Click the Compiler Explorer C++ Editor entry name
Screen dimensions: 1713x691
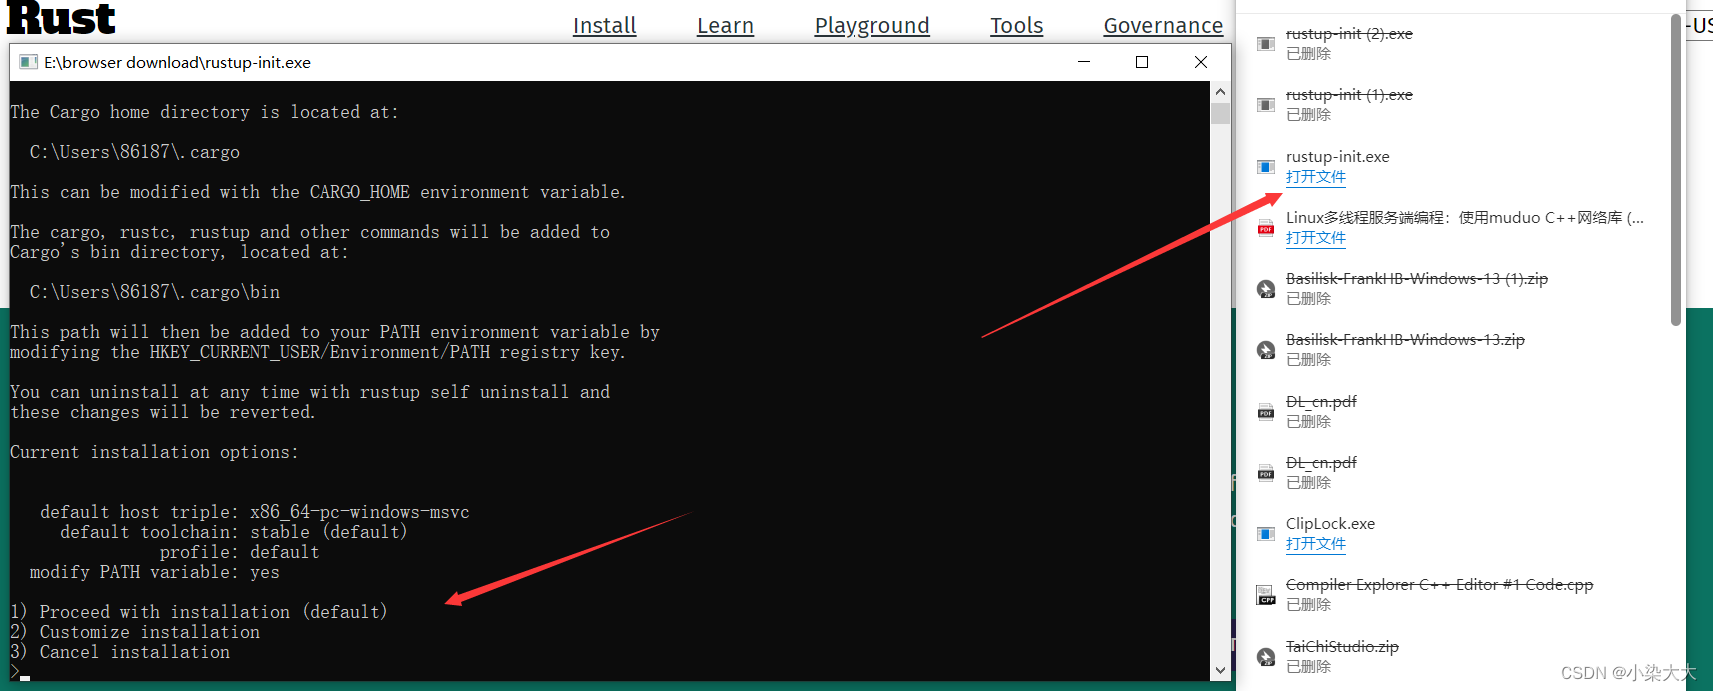click(x=1439, y=585)
